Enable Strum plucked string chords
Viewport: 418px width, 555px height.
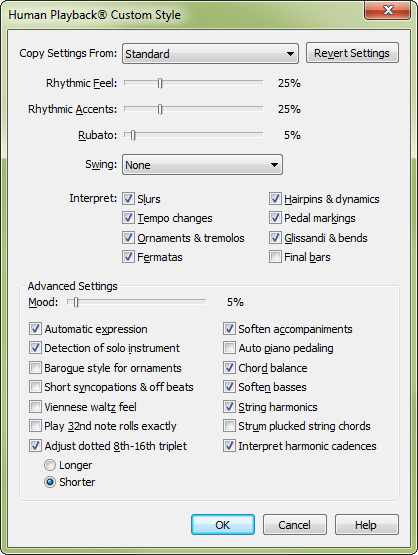[229, 426]
